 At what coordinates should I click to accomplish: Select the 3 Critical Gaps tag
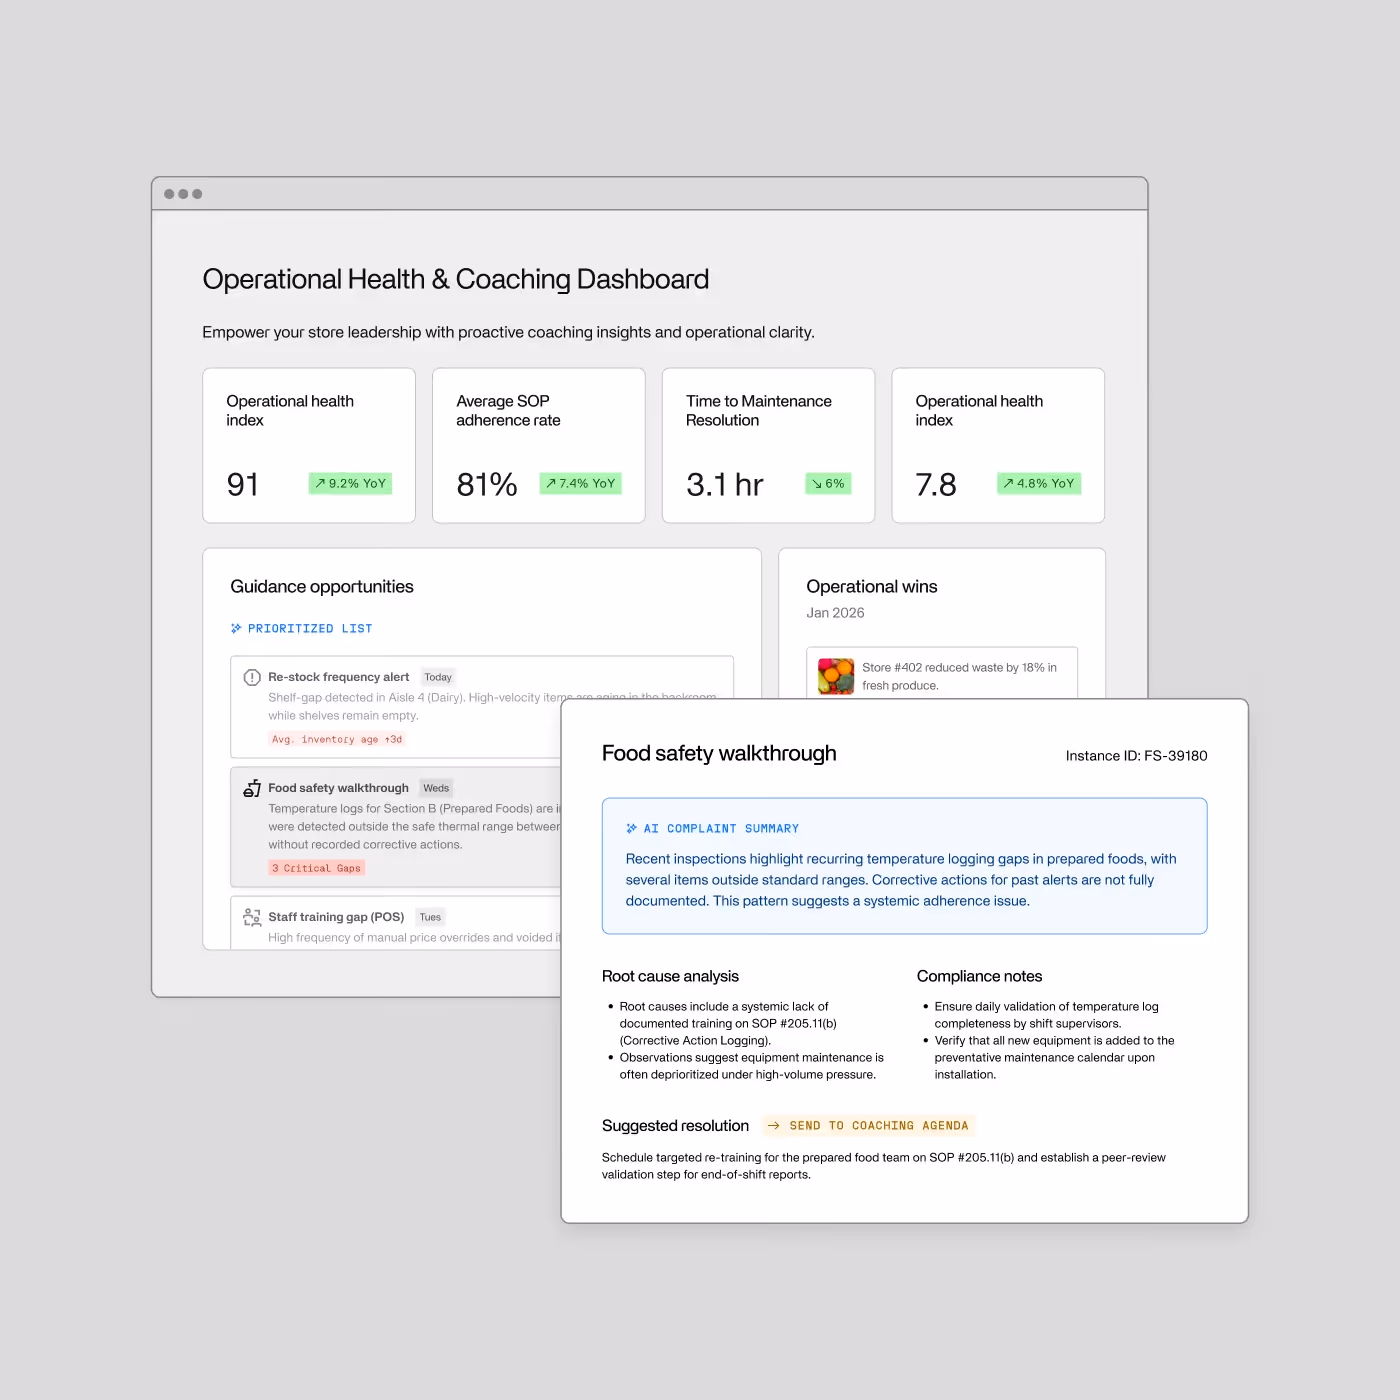(x=316, y=867)
